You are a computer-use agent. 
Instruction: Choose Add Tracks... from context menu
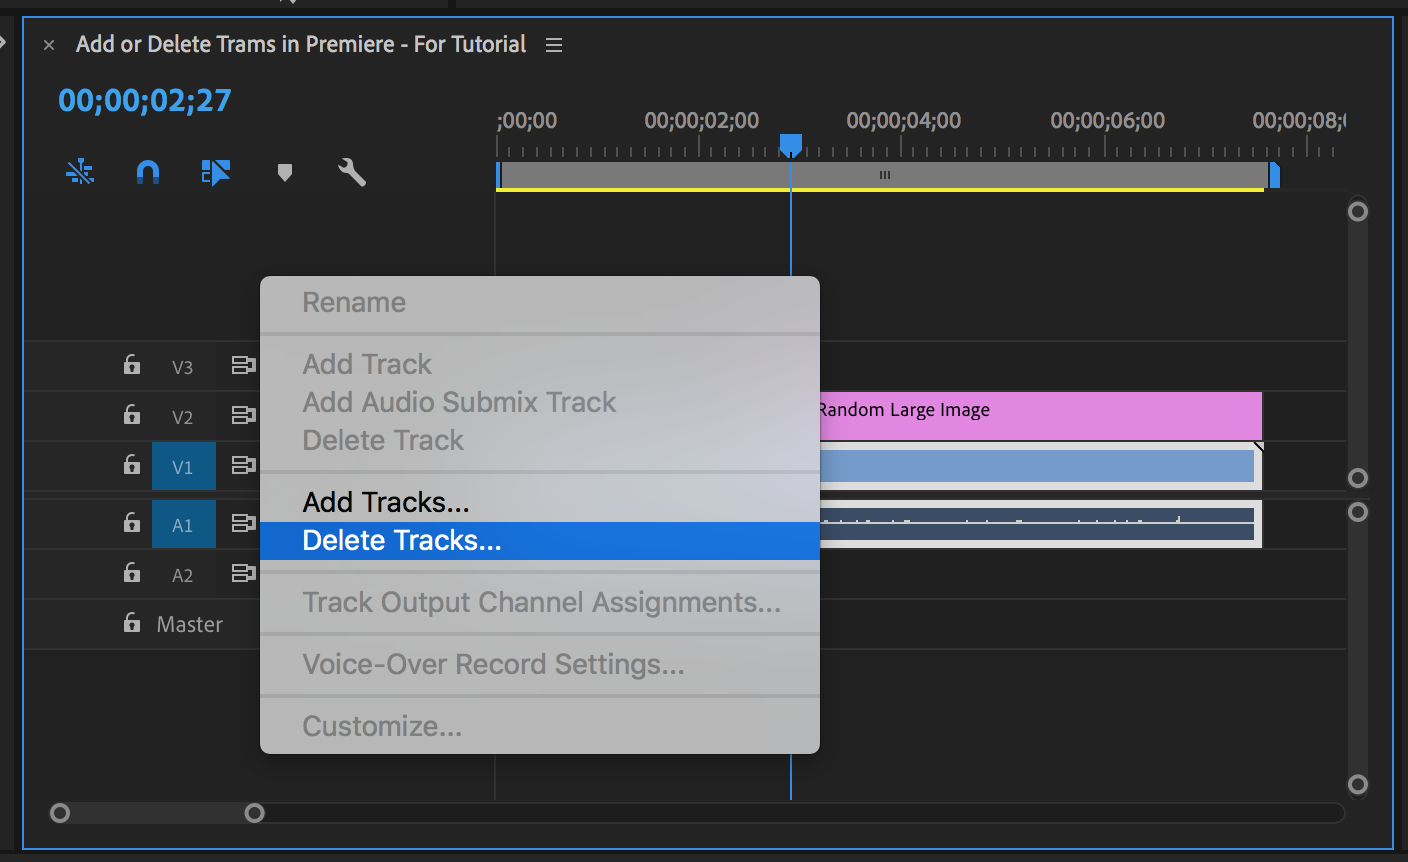tap(540, 502)
